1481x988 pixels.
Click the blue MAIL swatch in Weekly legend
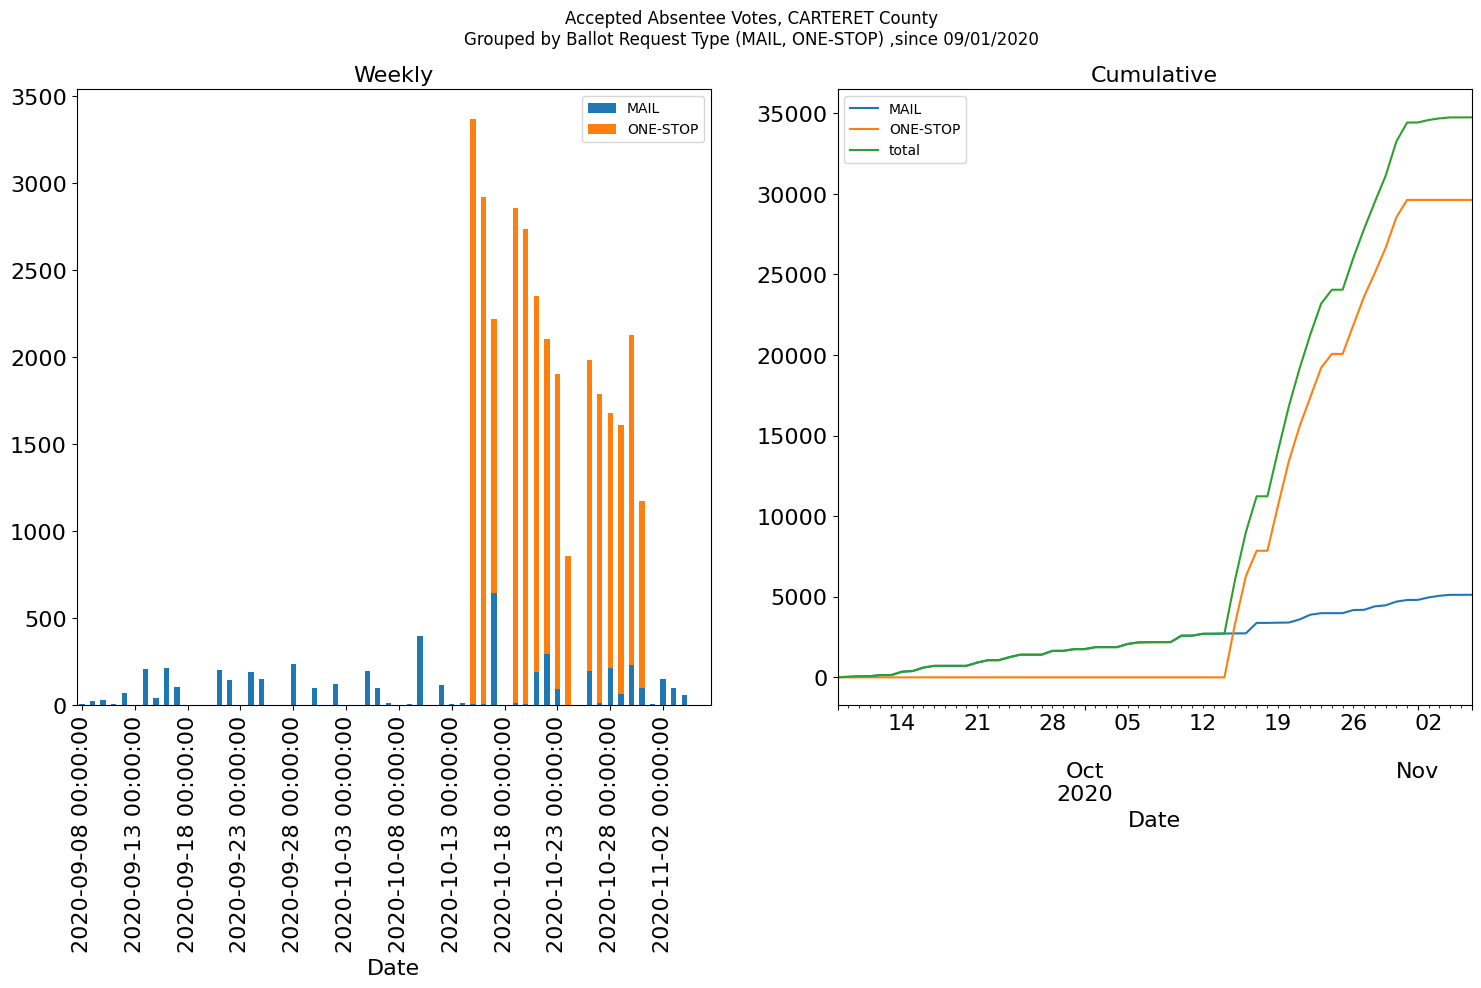603,108
